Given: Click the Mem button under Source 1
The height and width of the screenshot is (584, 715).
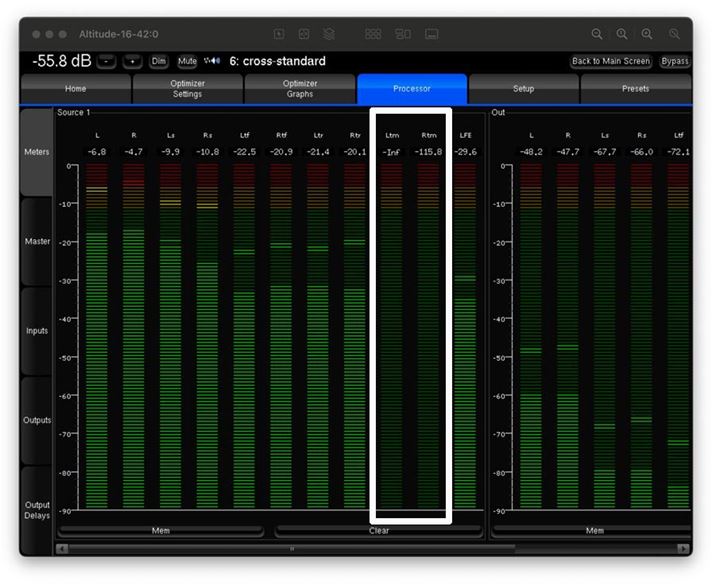Looking at the screenshot, I should tap(161, 531).
